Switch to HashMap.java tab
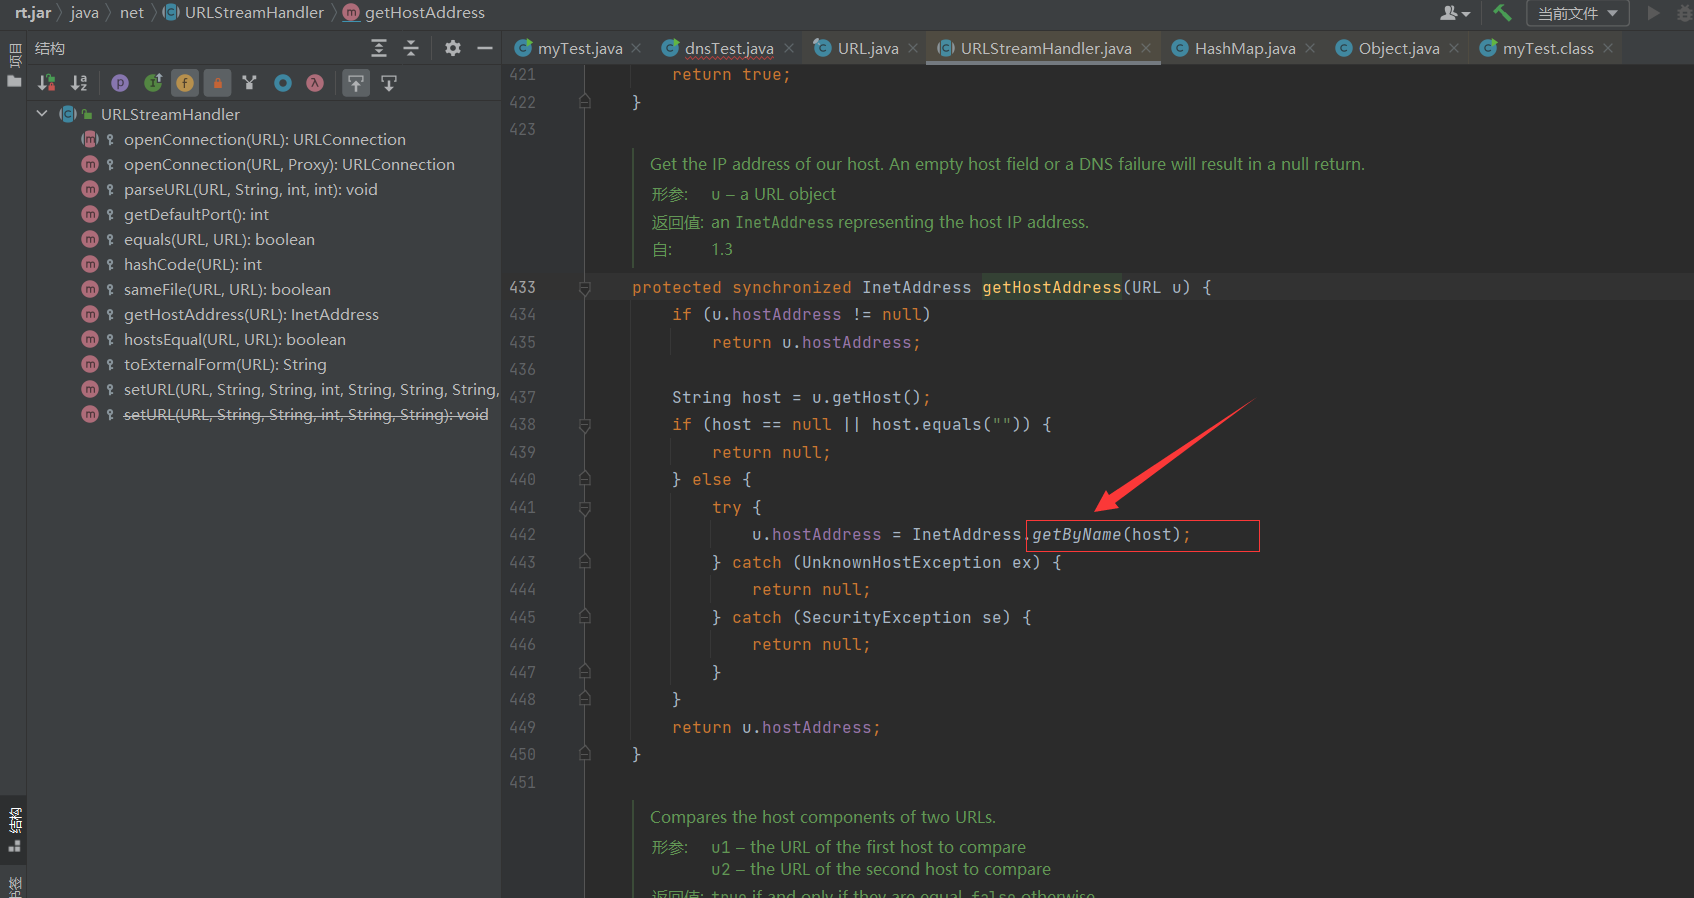The height and width of the screenshot is (898, 1694). pos(1245,48)
